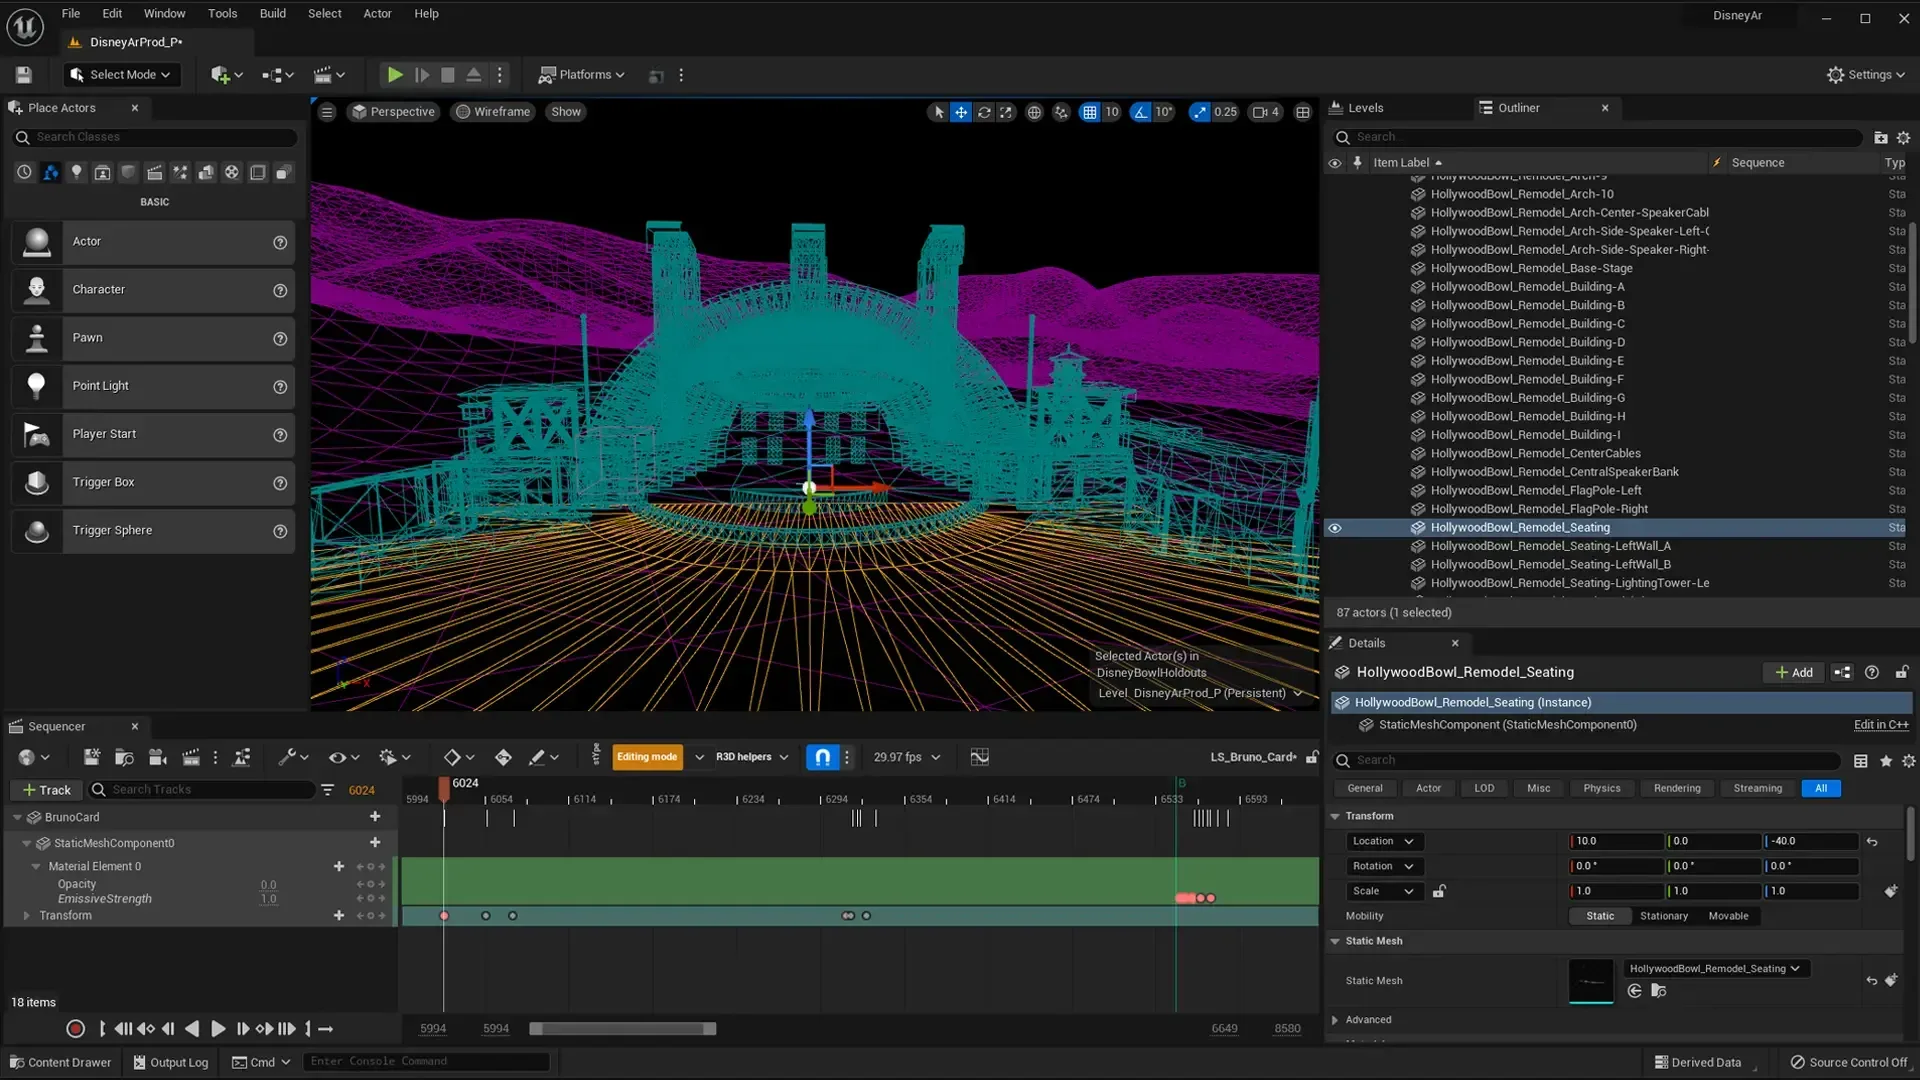Click the viewport select-objects cursor icon

[x=938, y=112]
